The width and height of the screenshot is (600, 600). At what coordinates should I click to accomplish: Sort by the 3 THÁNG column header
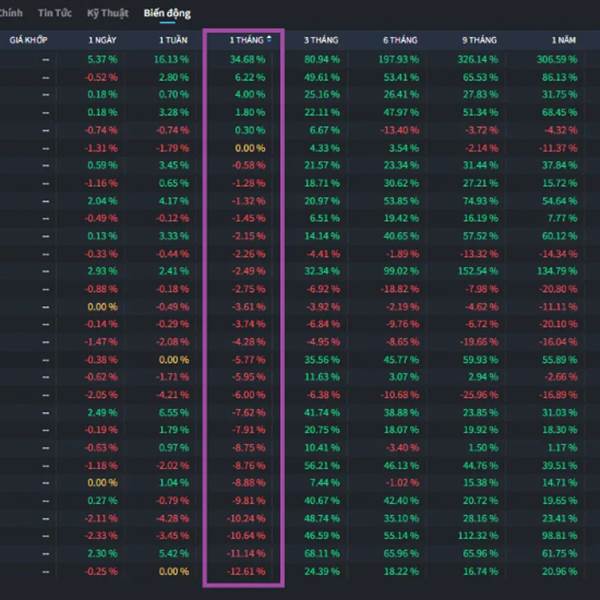323,40
